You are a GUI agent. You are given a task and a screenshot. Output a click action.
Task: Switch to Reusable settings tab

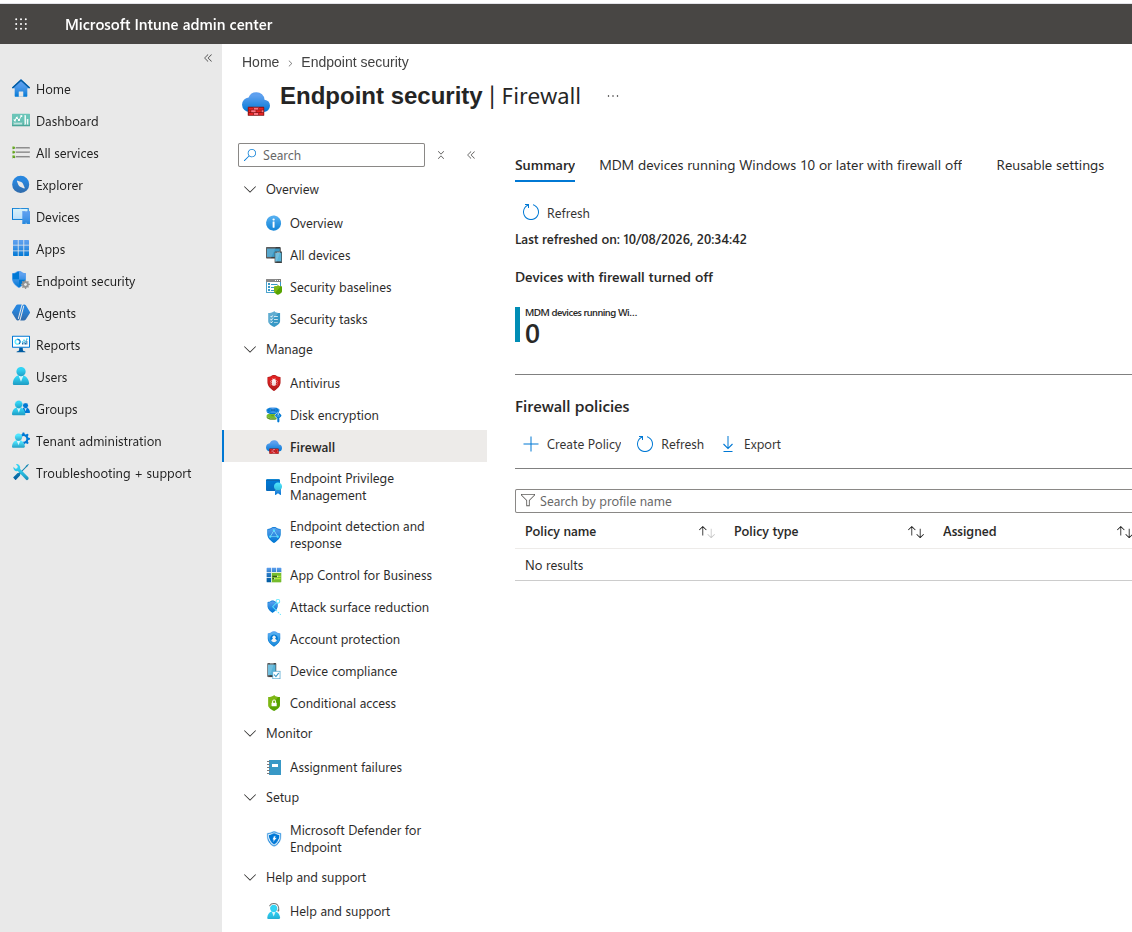pos(1050,165)
